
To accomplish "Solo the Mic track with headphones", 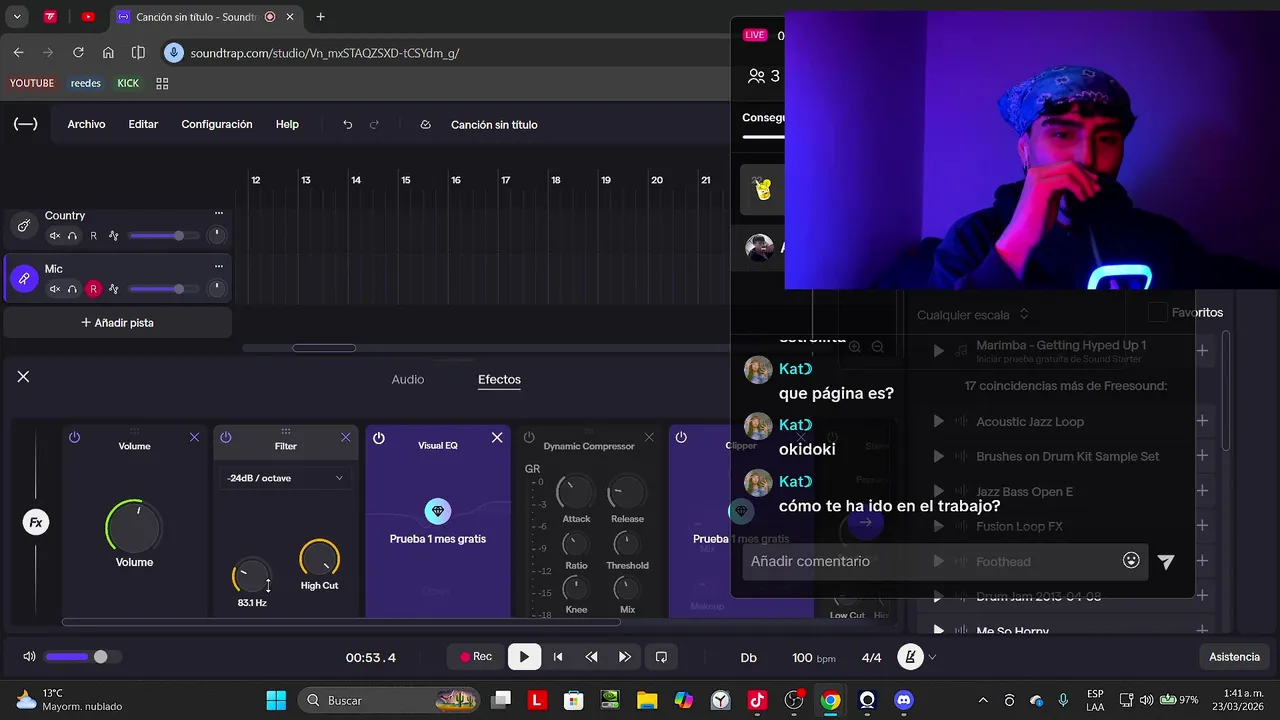I will (72, 289).
